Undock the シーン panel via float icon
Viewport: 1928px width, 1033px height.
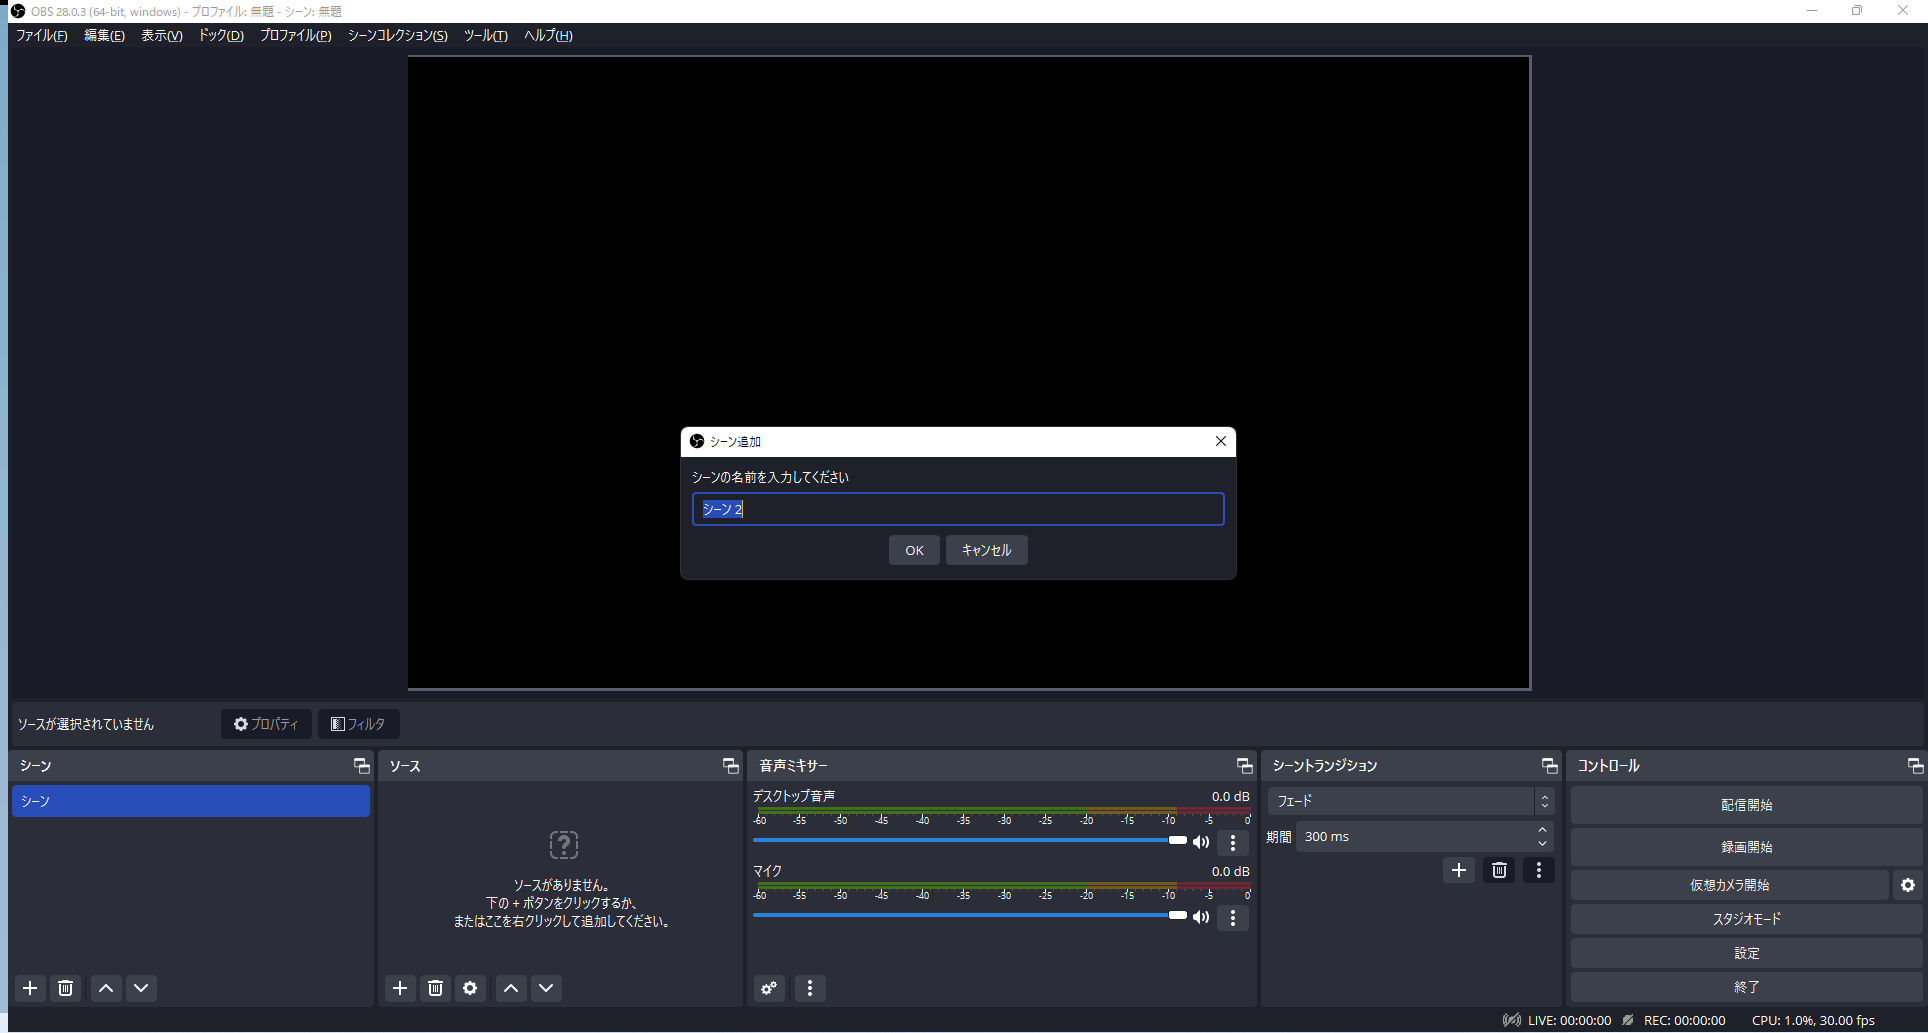pyautogui.click(x=361, y=766)
